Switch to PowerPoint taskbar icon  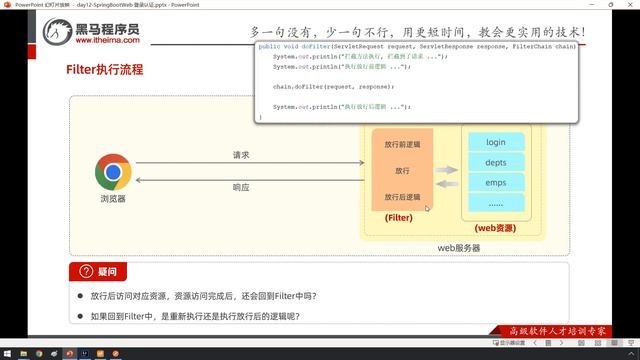tap(70, 353)
